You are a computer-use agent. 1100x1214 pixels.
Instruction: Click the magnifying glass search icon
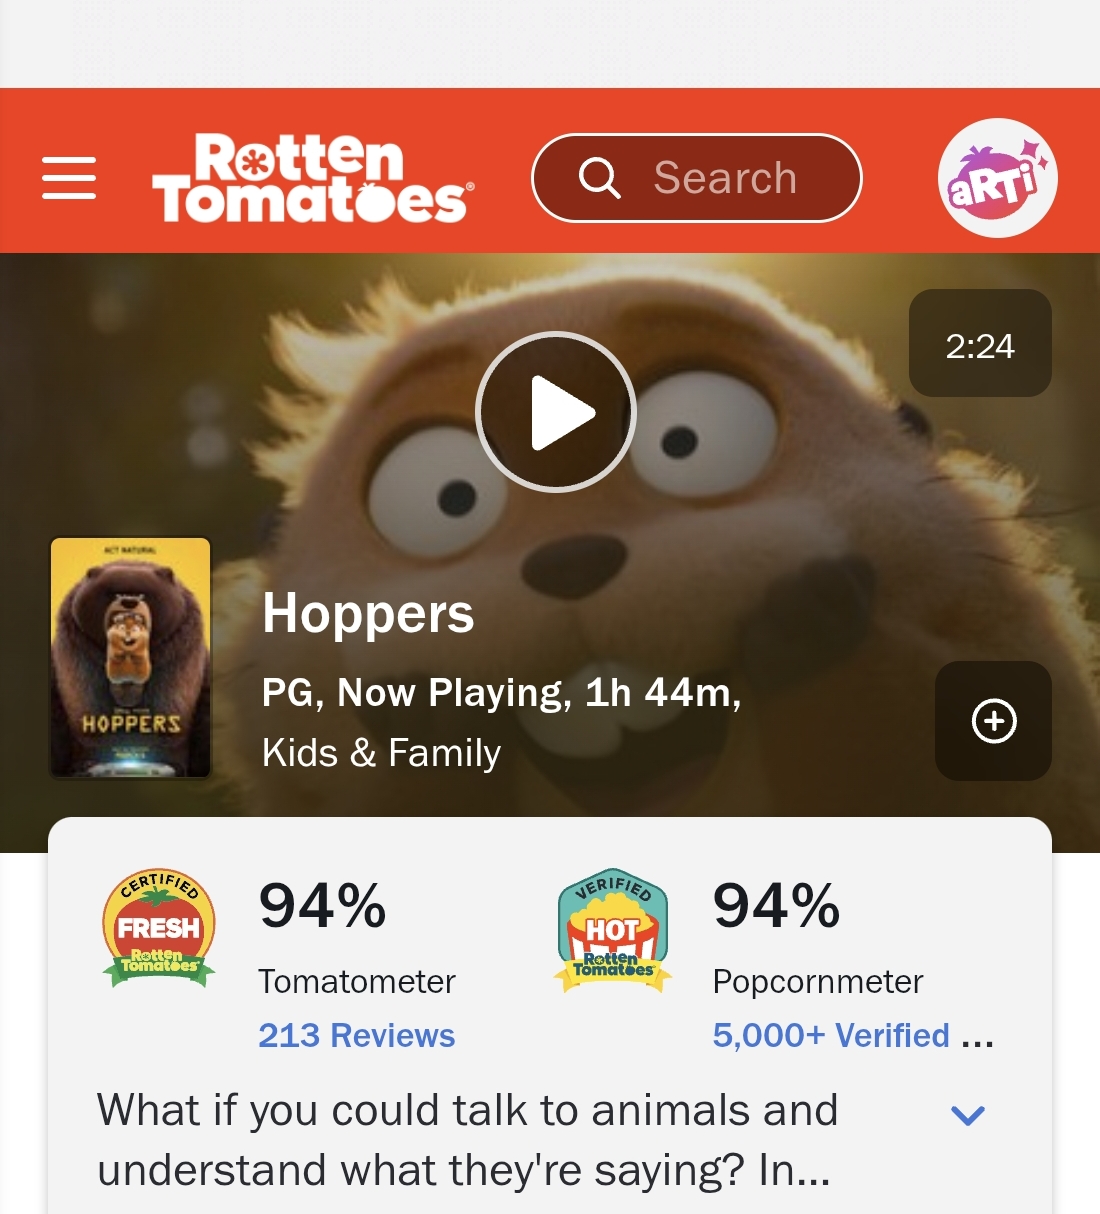point(600,178)
